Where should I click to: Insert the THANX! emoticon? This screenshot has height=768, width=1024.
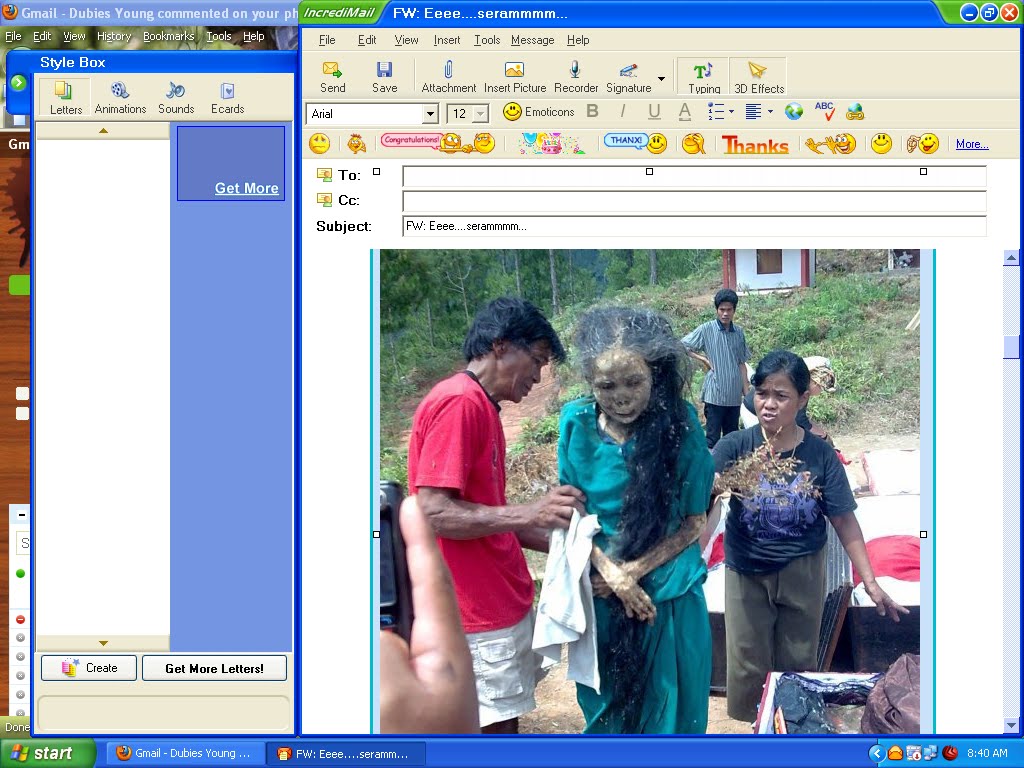click(635, 142)
